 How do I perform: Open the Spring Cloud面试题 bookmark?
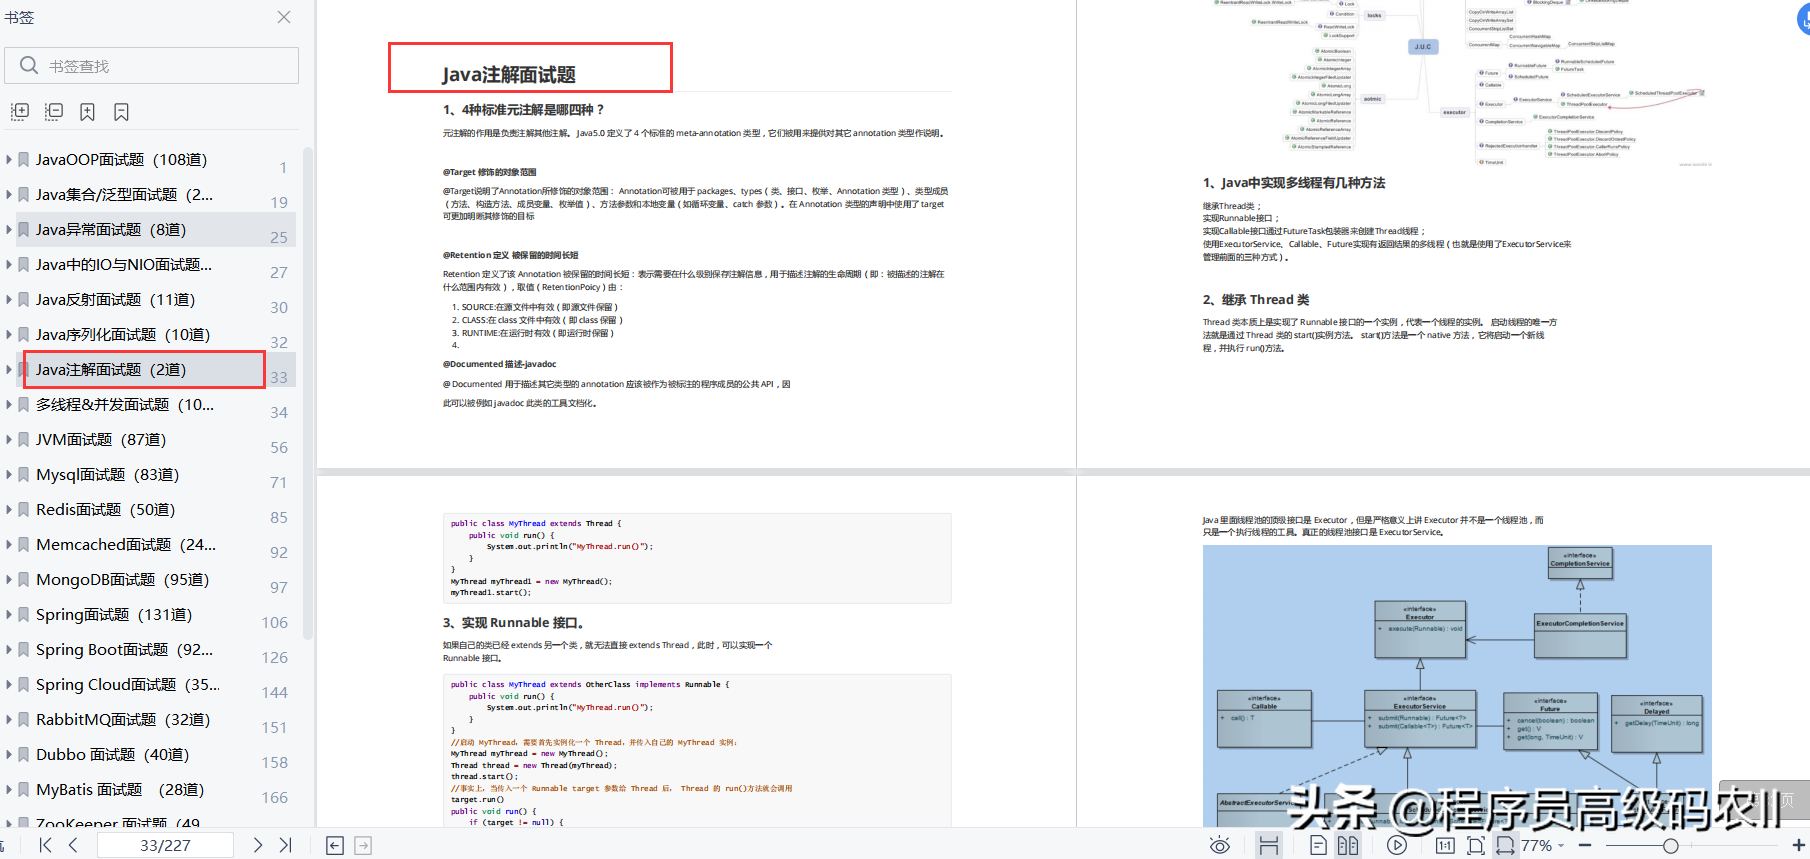click(128, 684)
